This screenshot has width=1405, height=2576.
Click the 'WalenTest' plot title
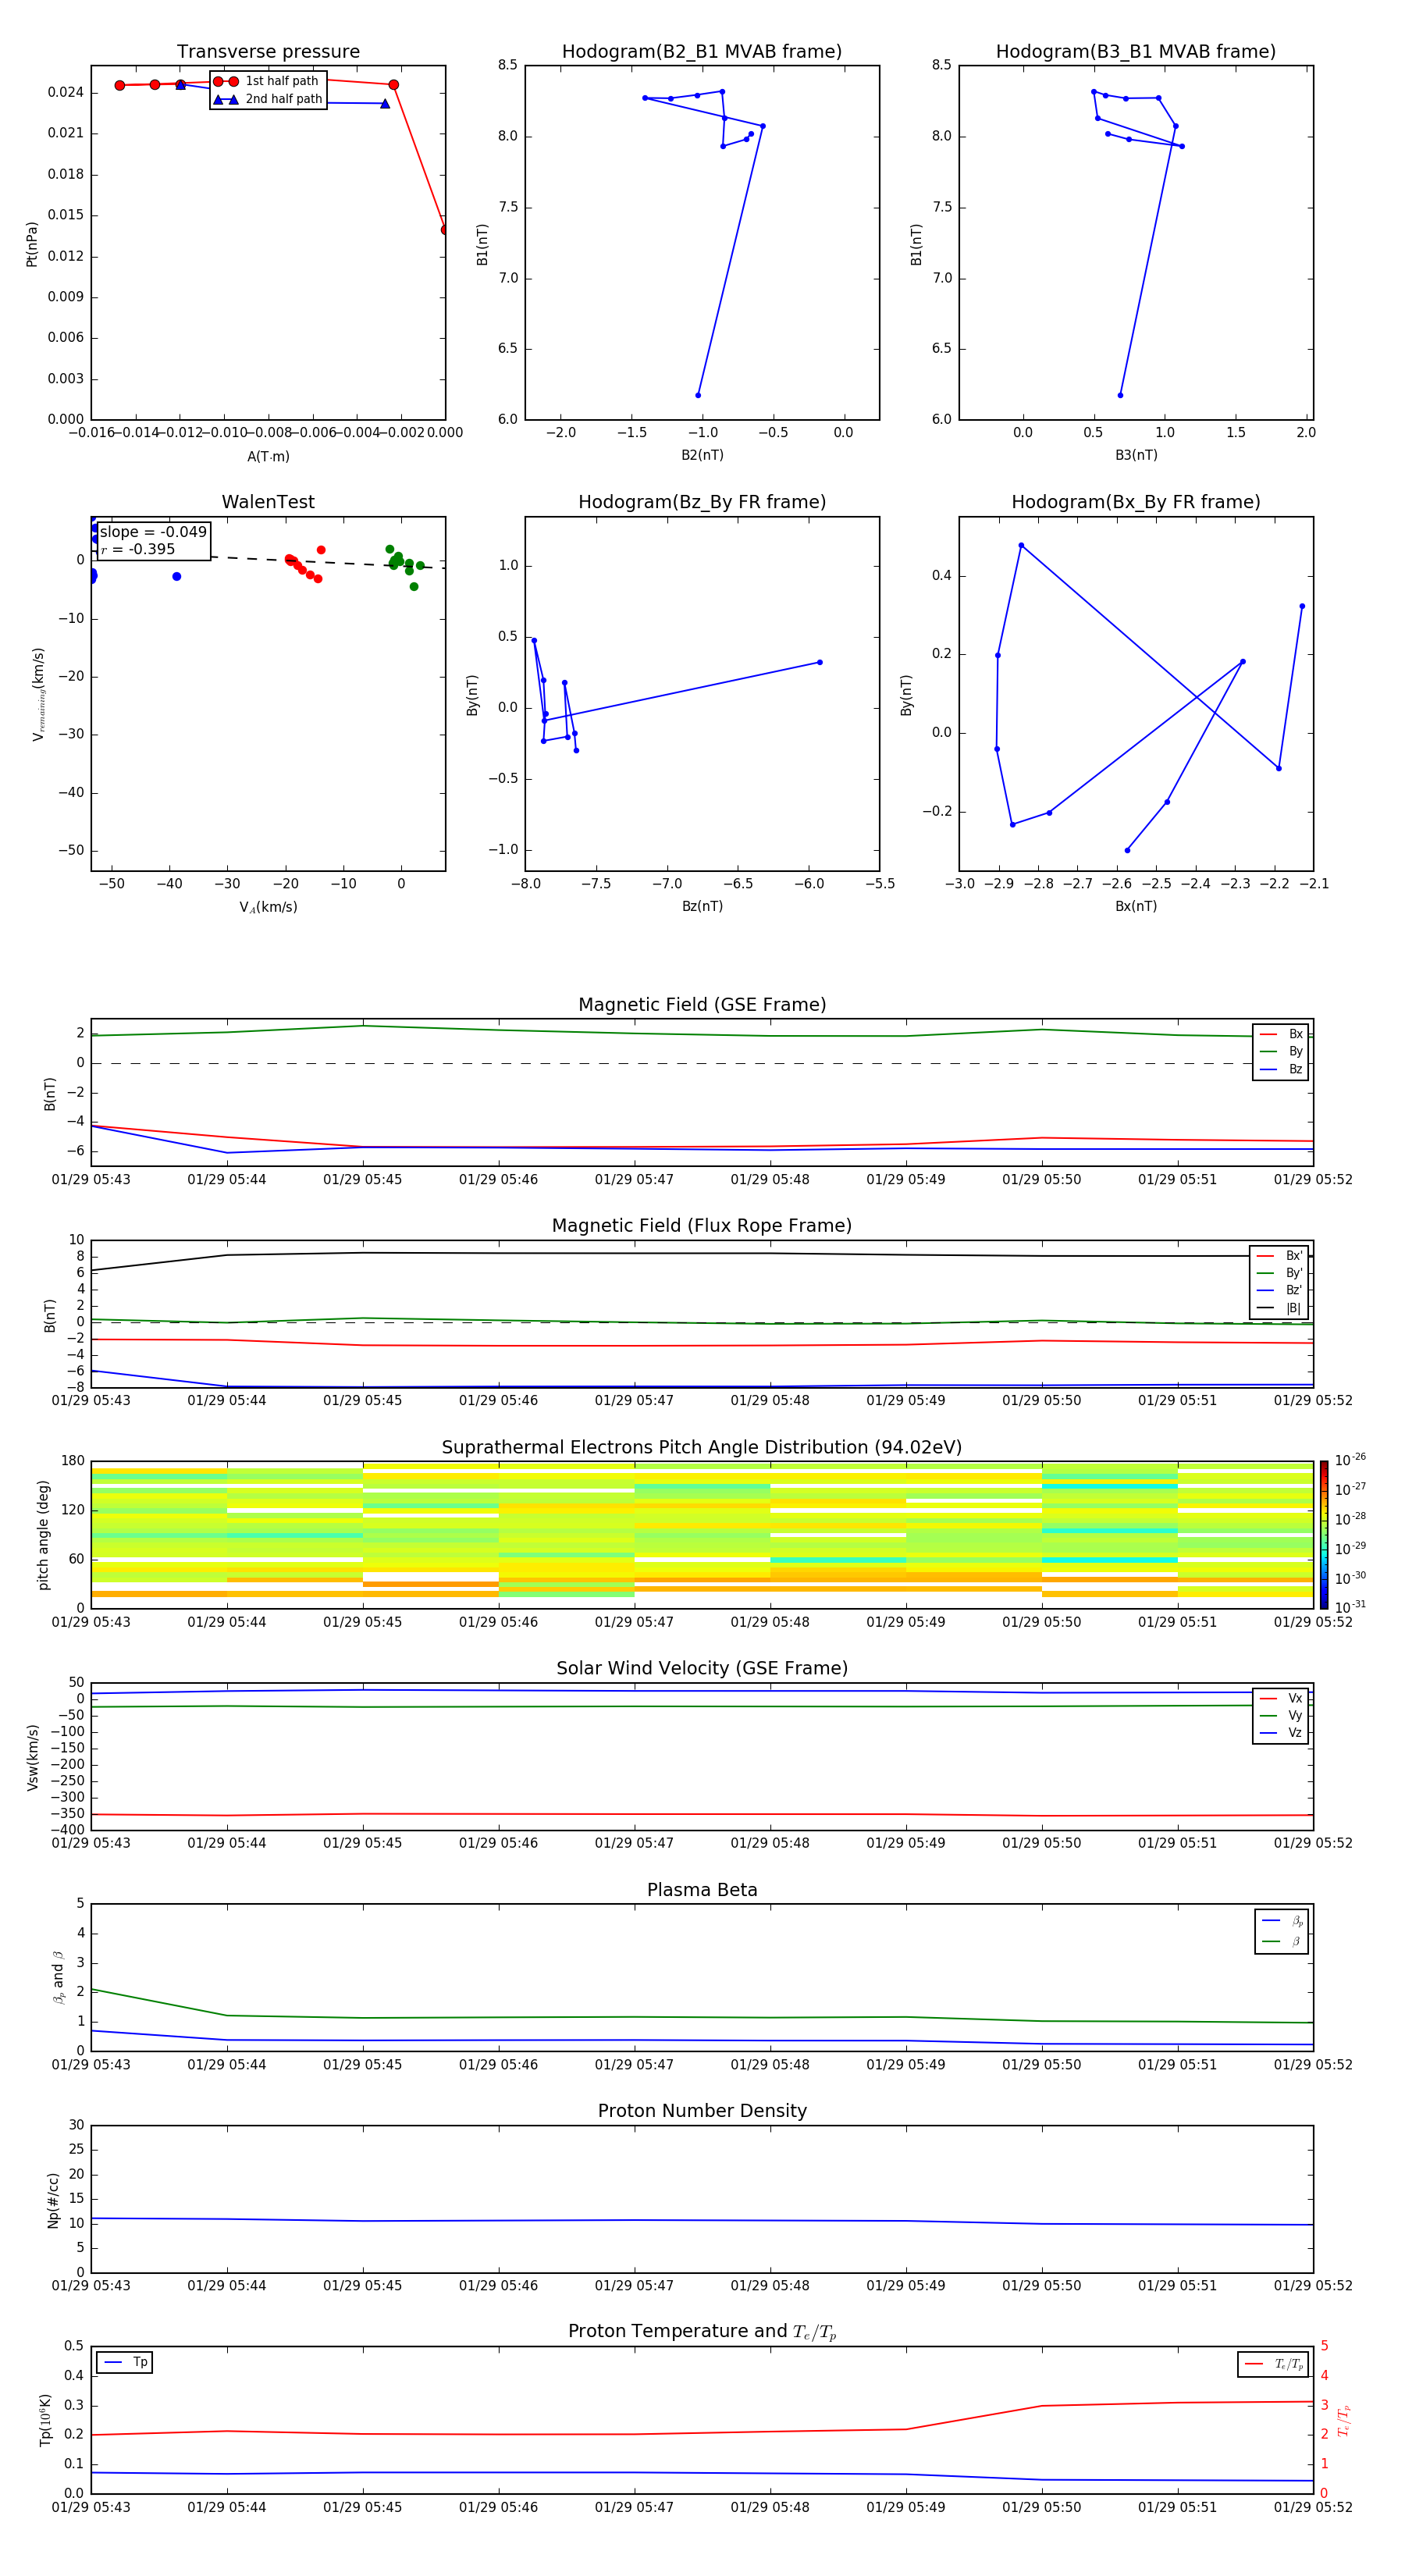(268, 502)
